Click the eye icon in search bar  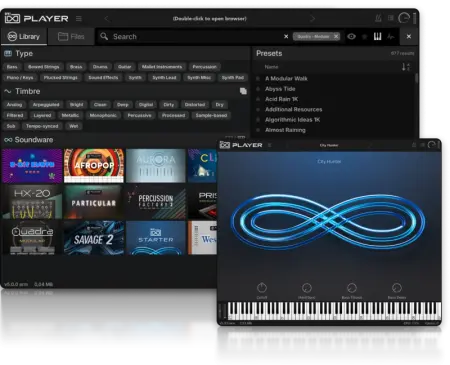[351, 36]
